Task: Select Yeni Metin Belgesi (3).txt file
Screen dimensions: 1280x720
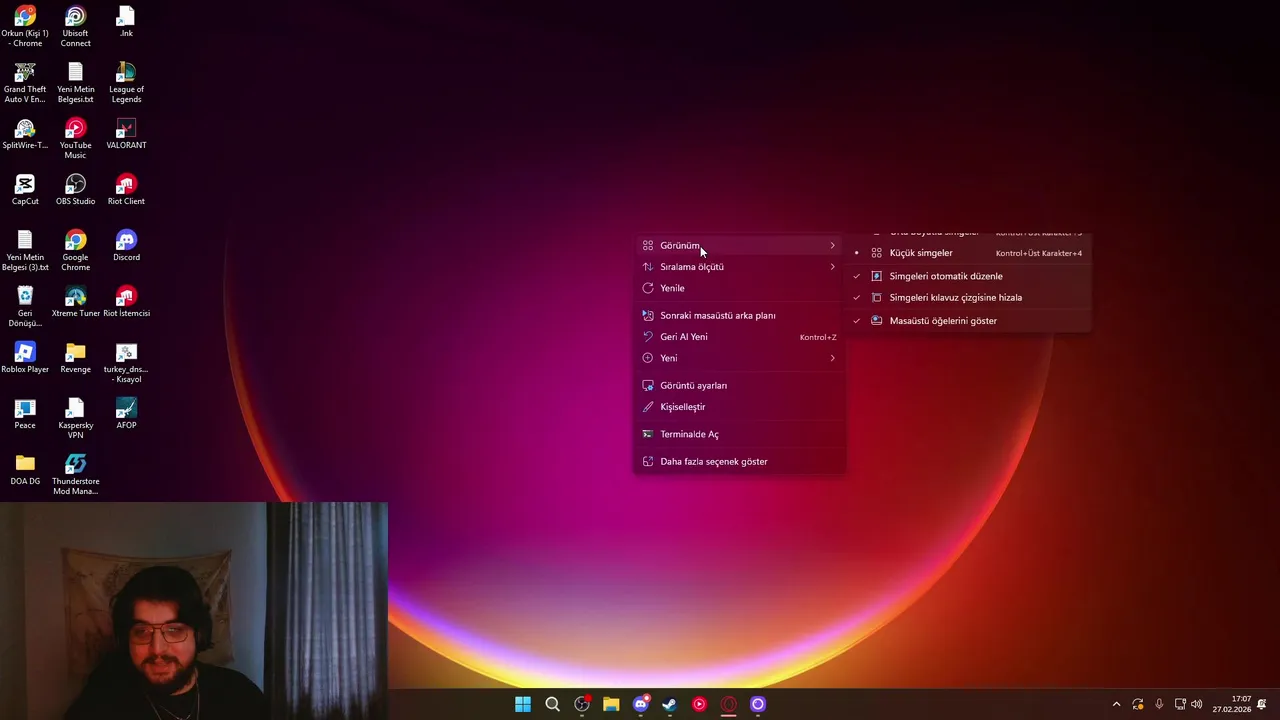Action: (x=25, y=251)
